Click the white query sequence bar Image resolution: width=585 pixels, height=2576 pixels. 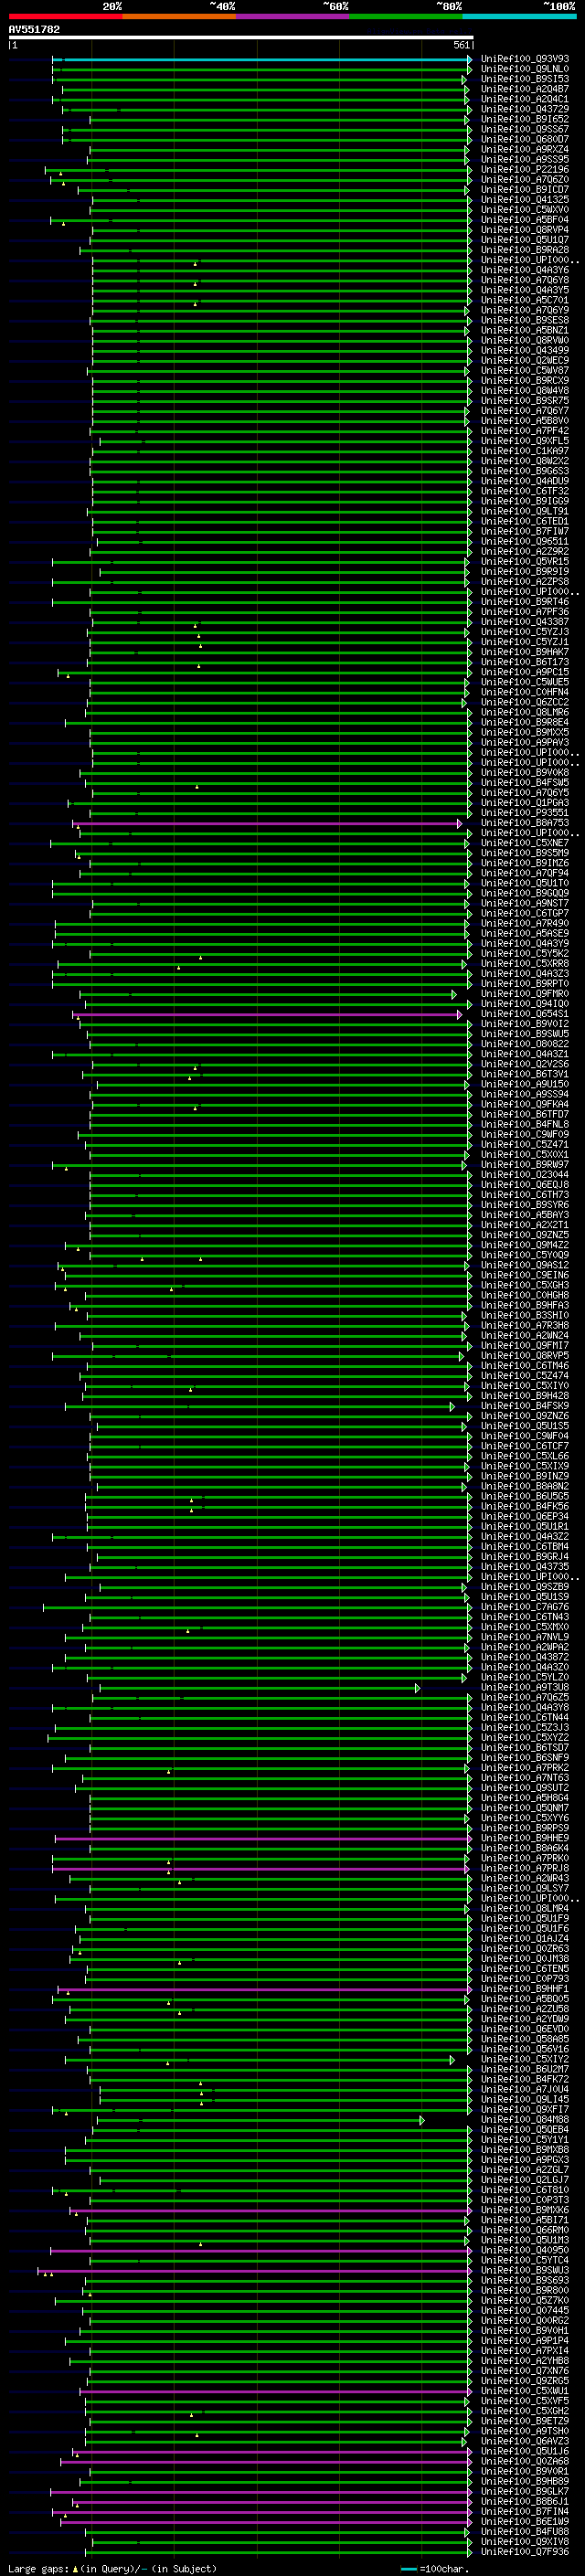coord(241,38)
